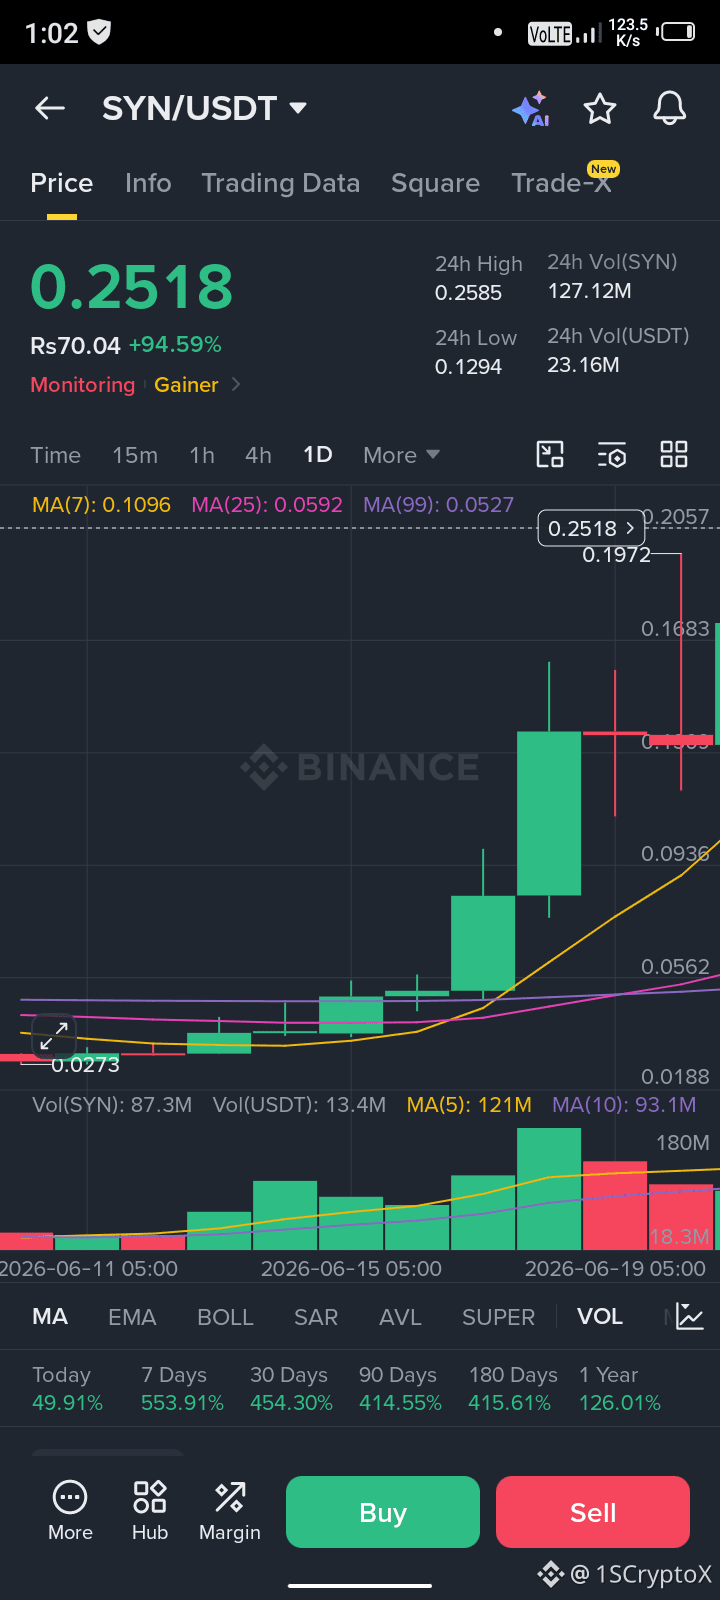Tap the 30 Days 454.30% performance
Screen dimensions: 720x1600
pyautogui.click(x=291, y=1389)
